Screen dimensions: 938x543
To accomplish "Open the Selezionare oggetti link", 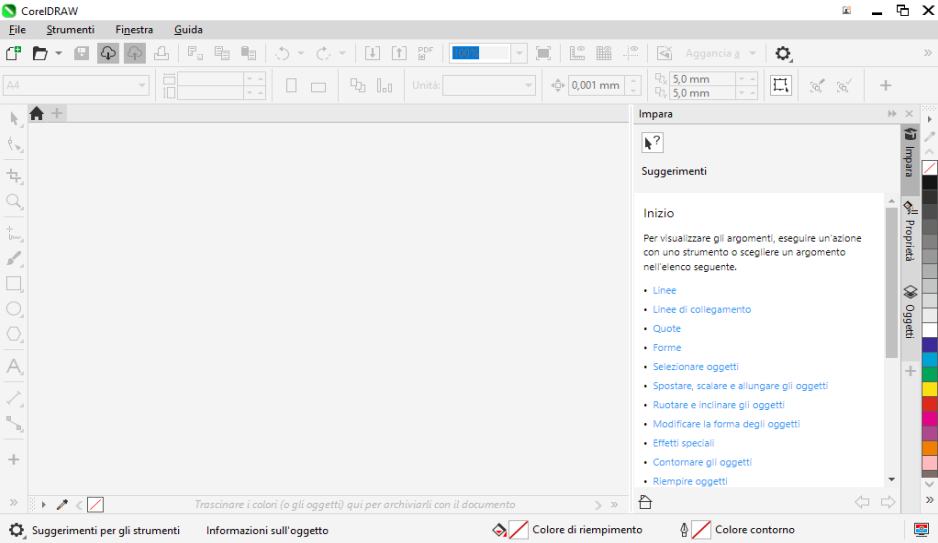I will [x=696, y=367].
